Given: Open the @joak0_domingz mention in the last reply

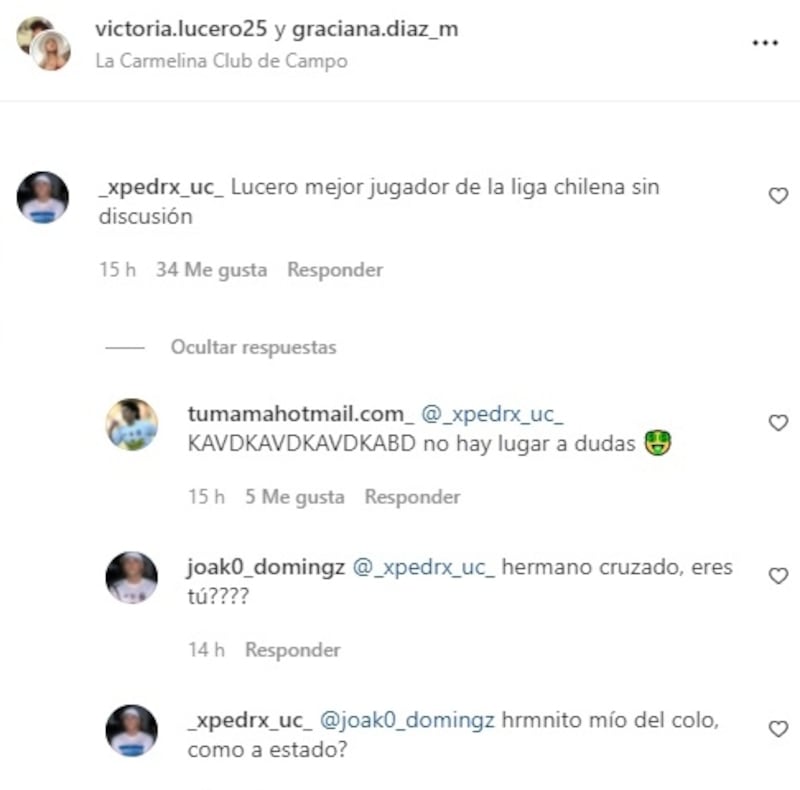Looking at the screenshot, I should (407, 720).
